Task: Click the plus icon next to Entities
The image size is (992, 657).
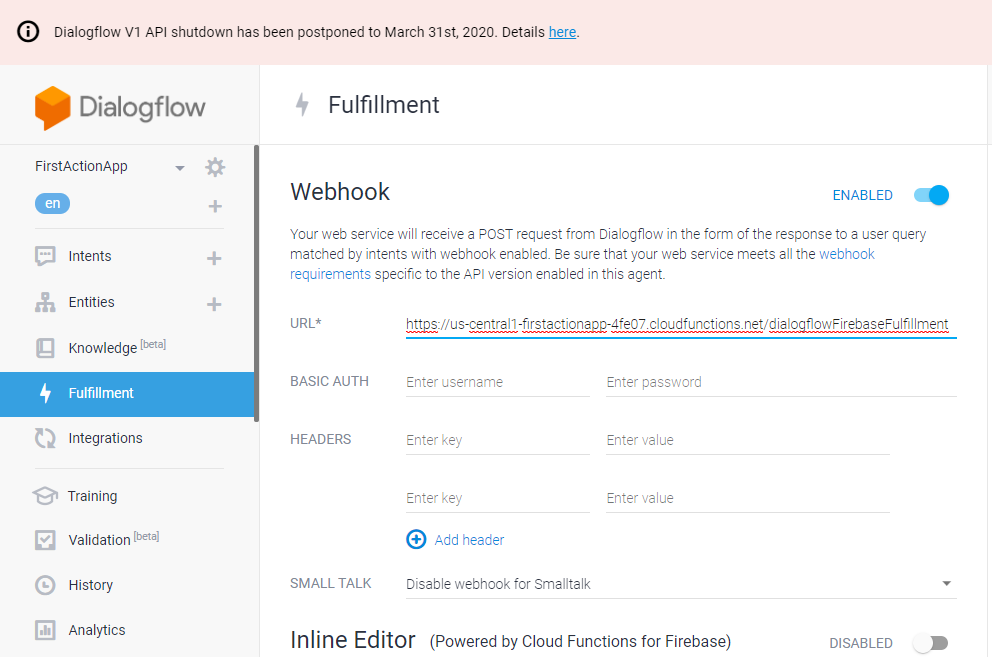Action: click(214, 304)
